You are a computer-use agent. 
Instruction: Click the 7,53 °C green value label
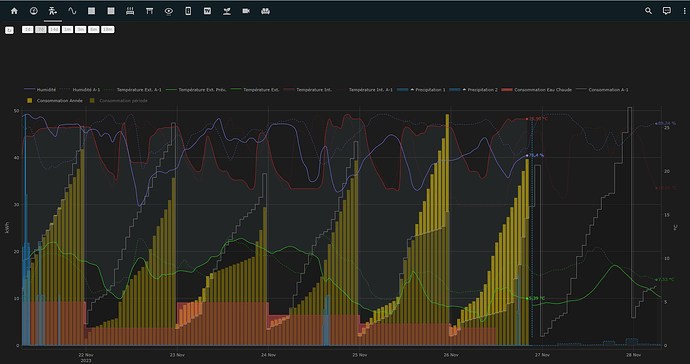click(666, 279)
